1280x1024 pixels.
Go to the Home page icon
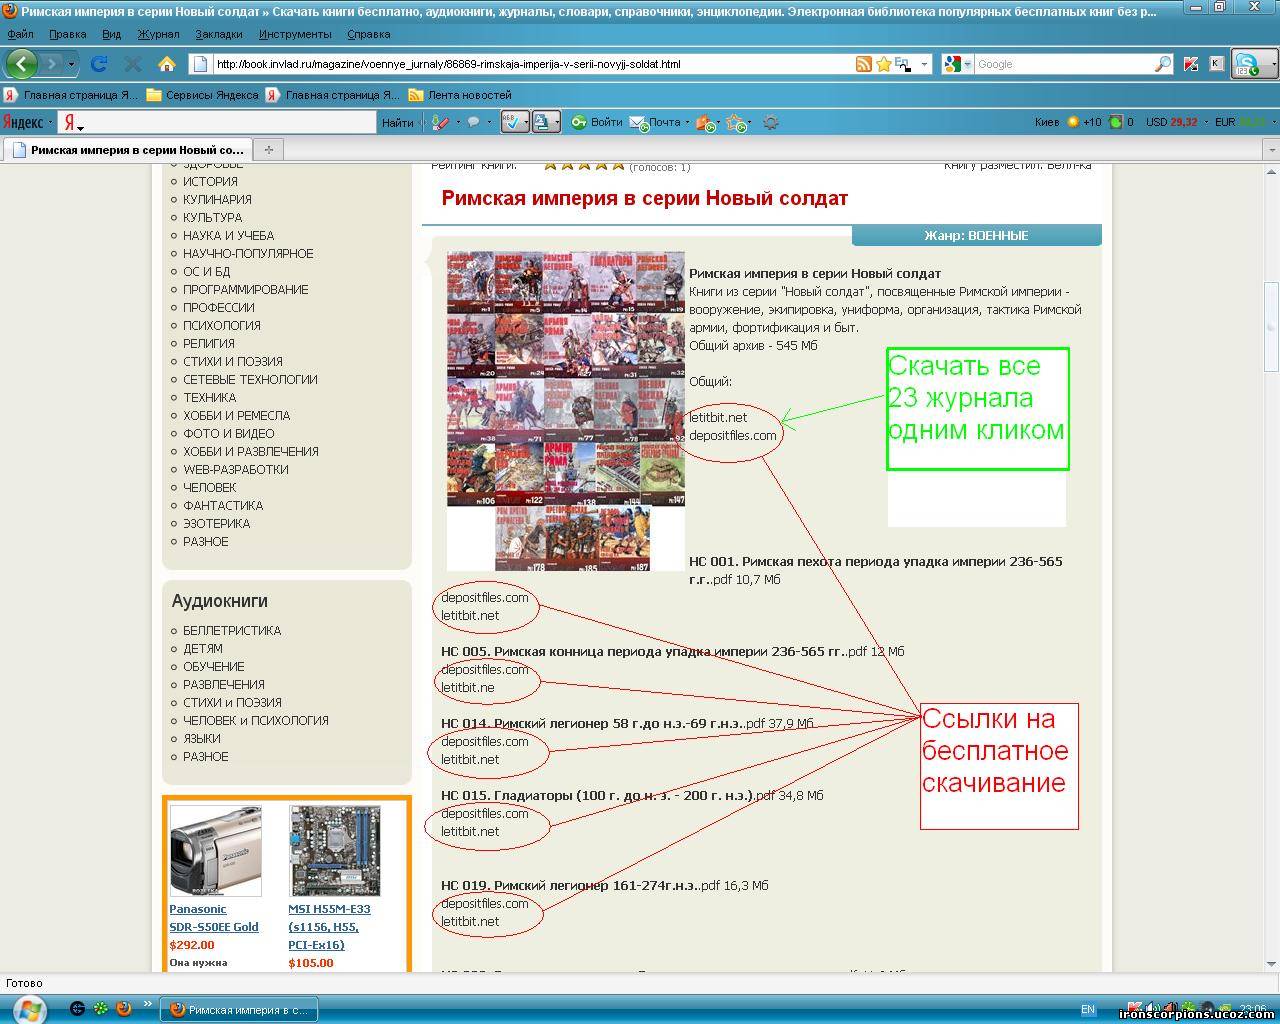click(x=166, y=64)
